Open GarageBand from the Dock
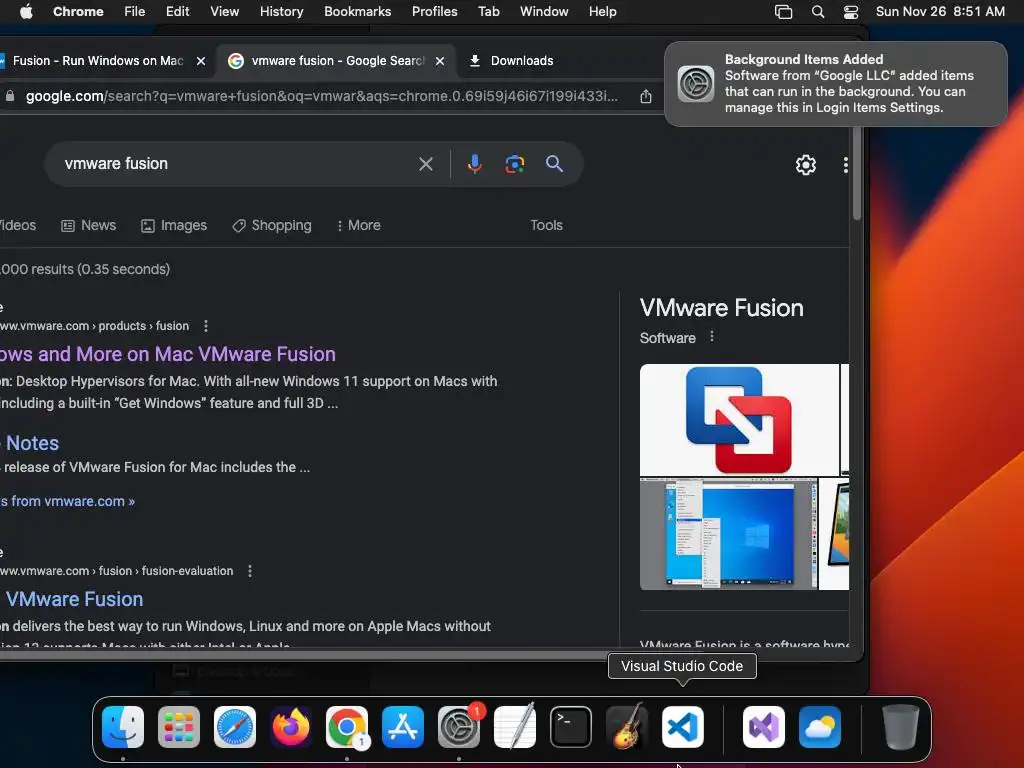This screenshot has height=768, width=1024. [x=627, y=727]
